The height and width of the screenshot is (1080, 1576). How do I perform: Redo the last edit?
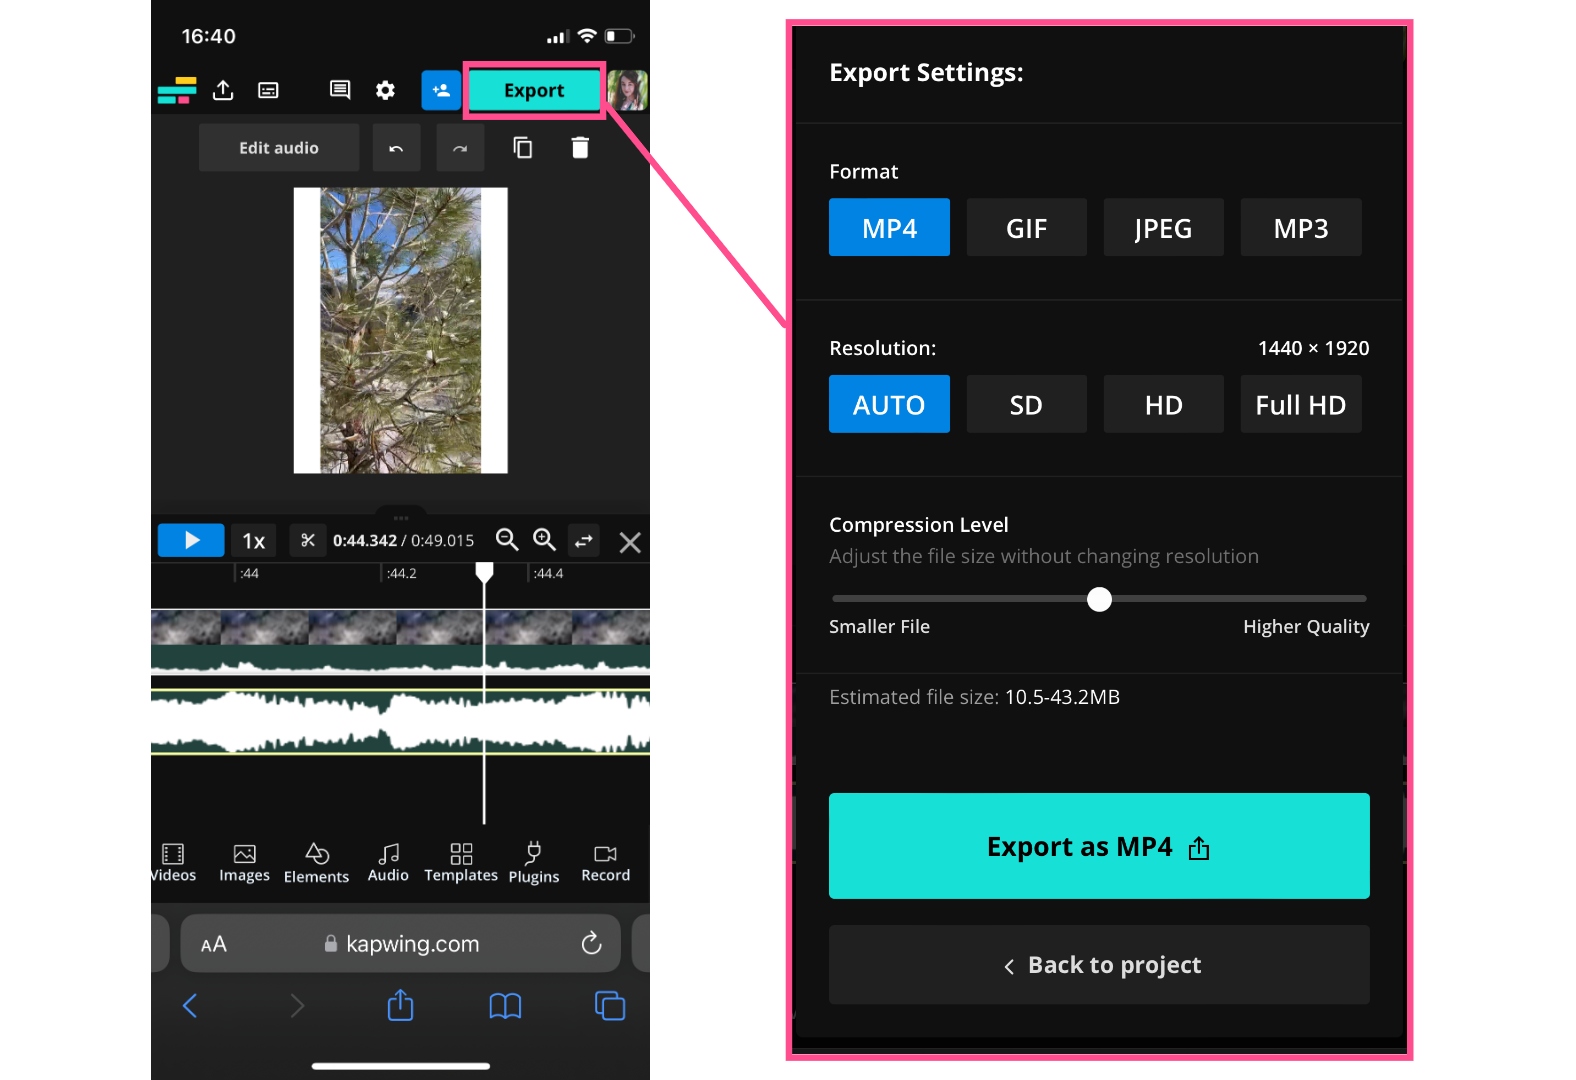point(460,148)
